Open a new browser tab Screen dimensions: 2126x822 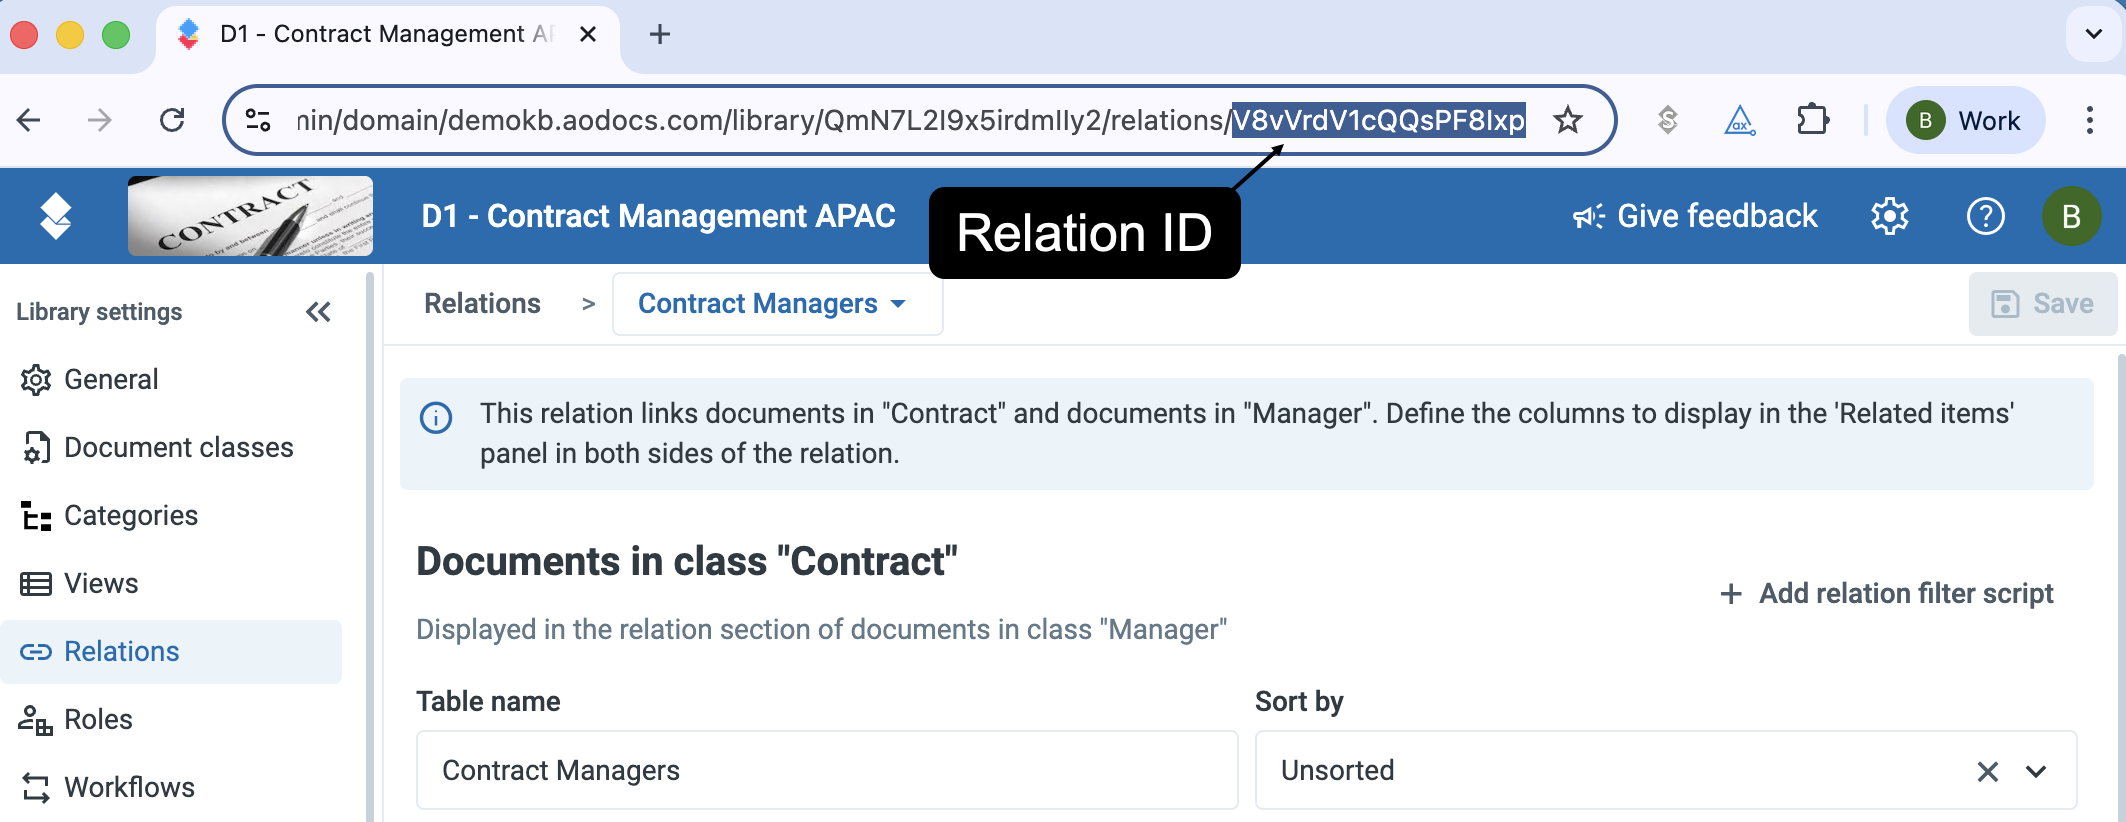point(659,34)
